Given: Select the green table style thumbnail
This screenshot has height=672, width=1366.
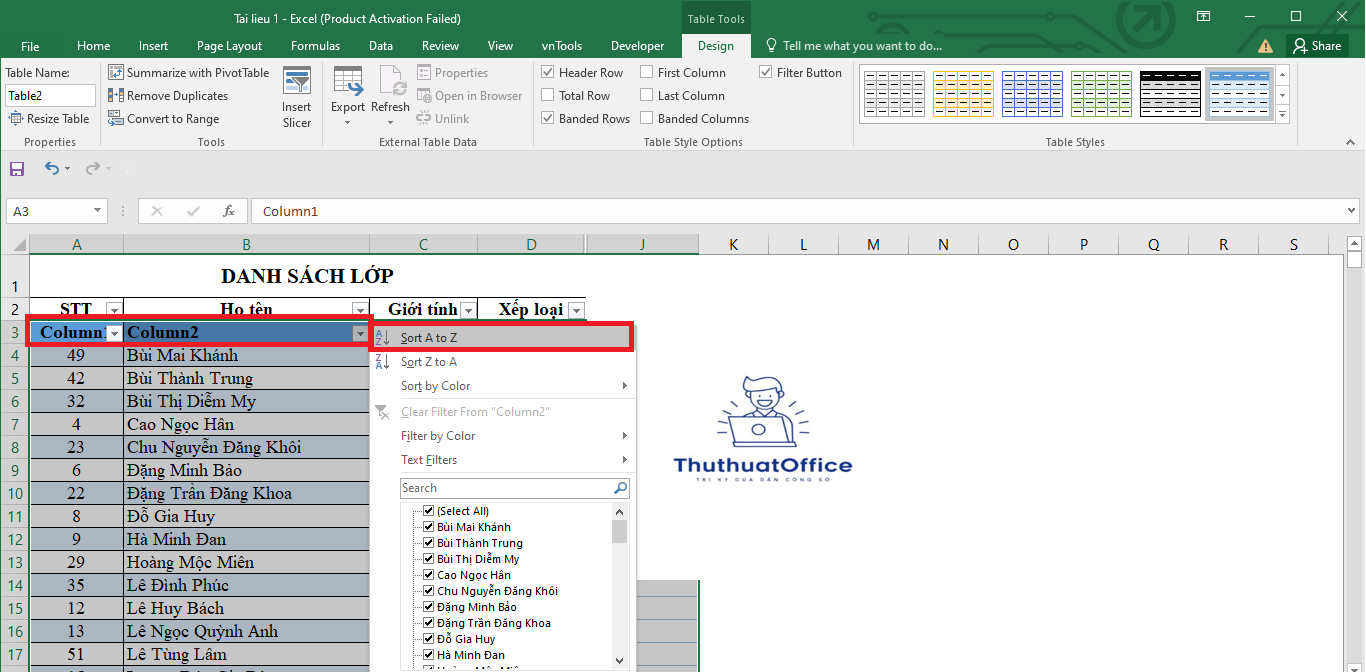Looking at the screenshot, I should click(x=1101, y=94).
